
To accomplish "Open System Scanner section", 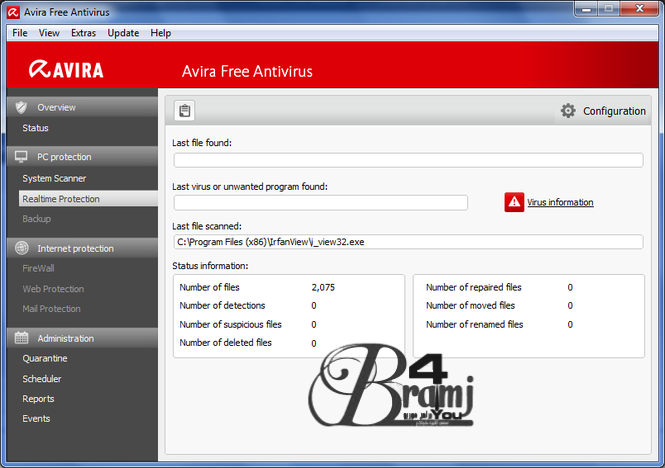I will click(x=54, y=179).
